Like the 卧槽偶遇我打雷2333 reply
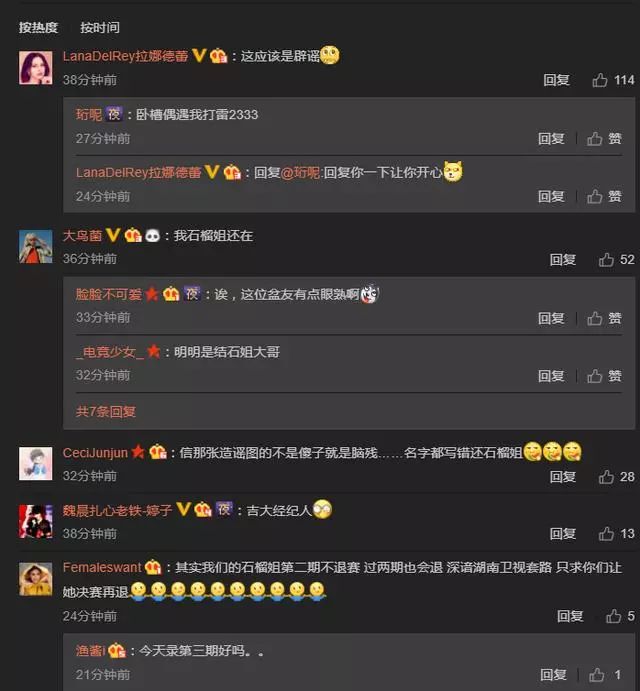 coord(604,139)
